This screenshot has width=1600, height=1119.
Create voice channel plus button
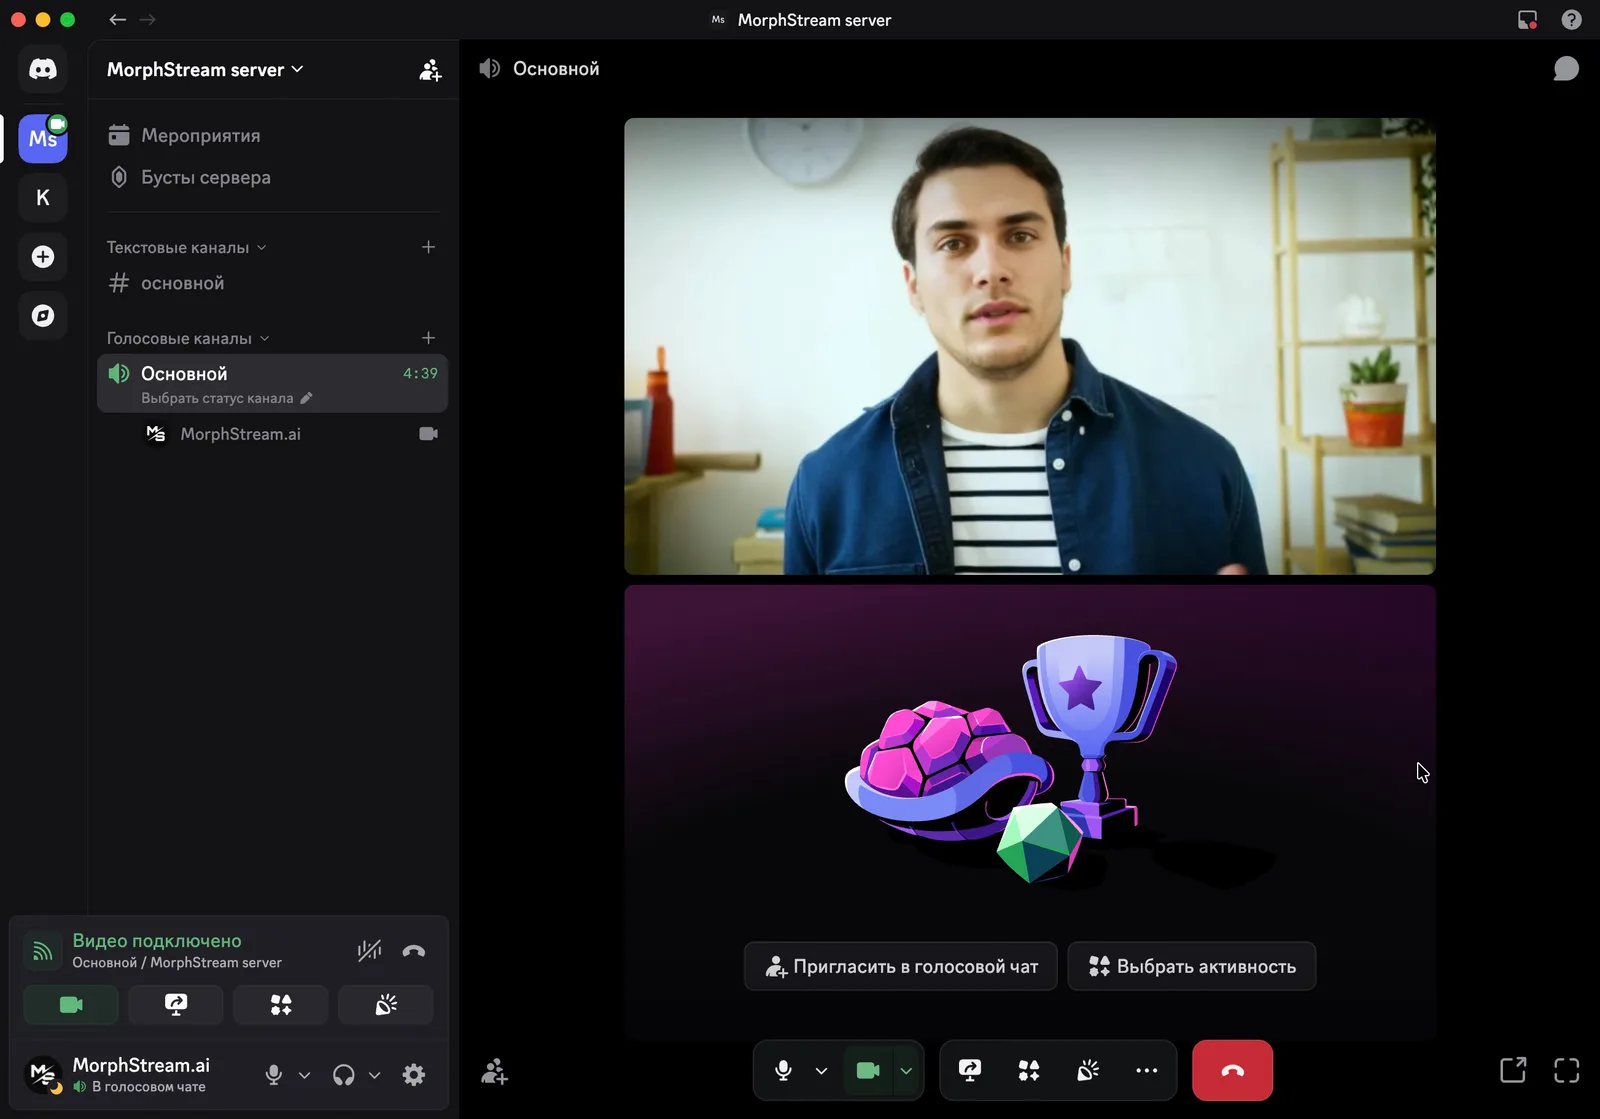pos(428,338)
